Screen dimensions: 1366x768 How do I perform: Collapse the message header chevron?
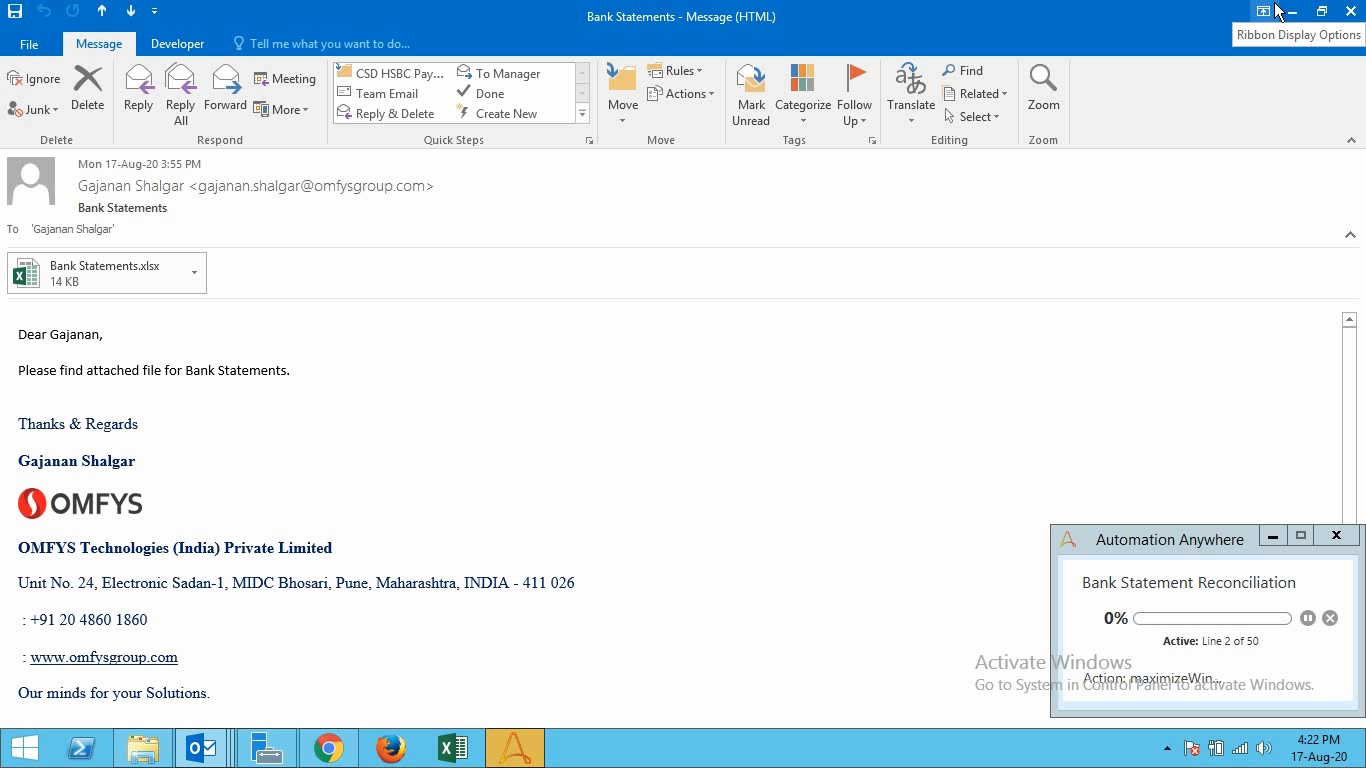tap(1350, 235)
